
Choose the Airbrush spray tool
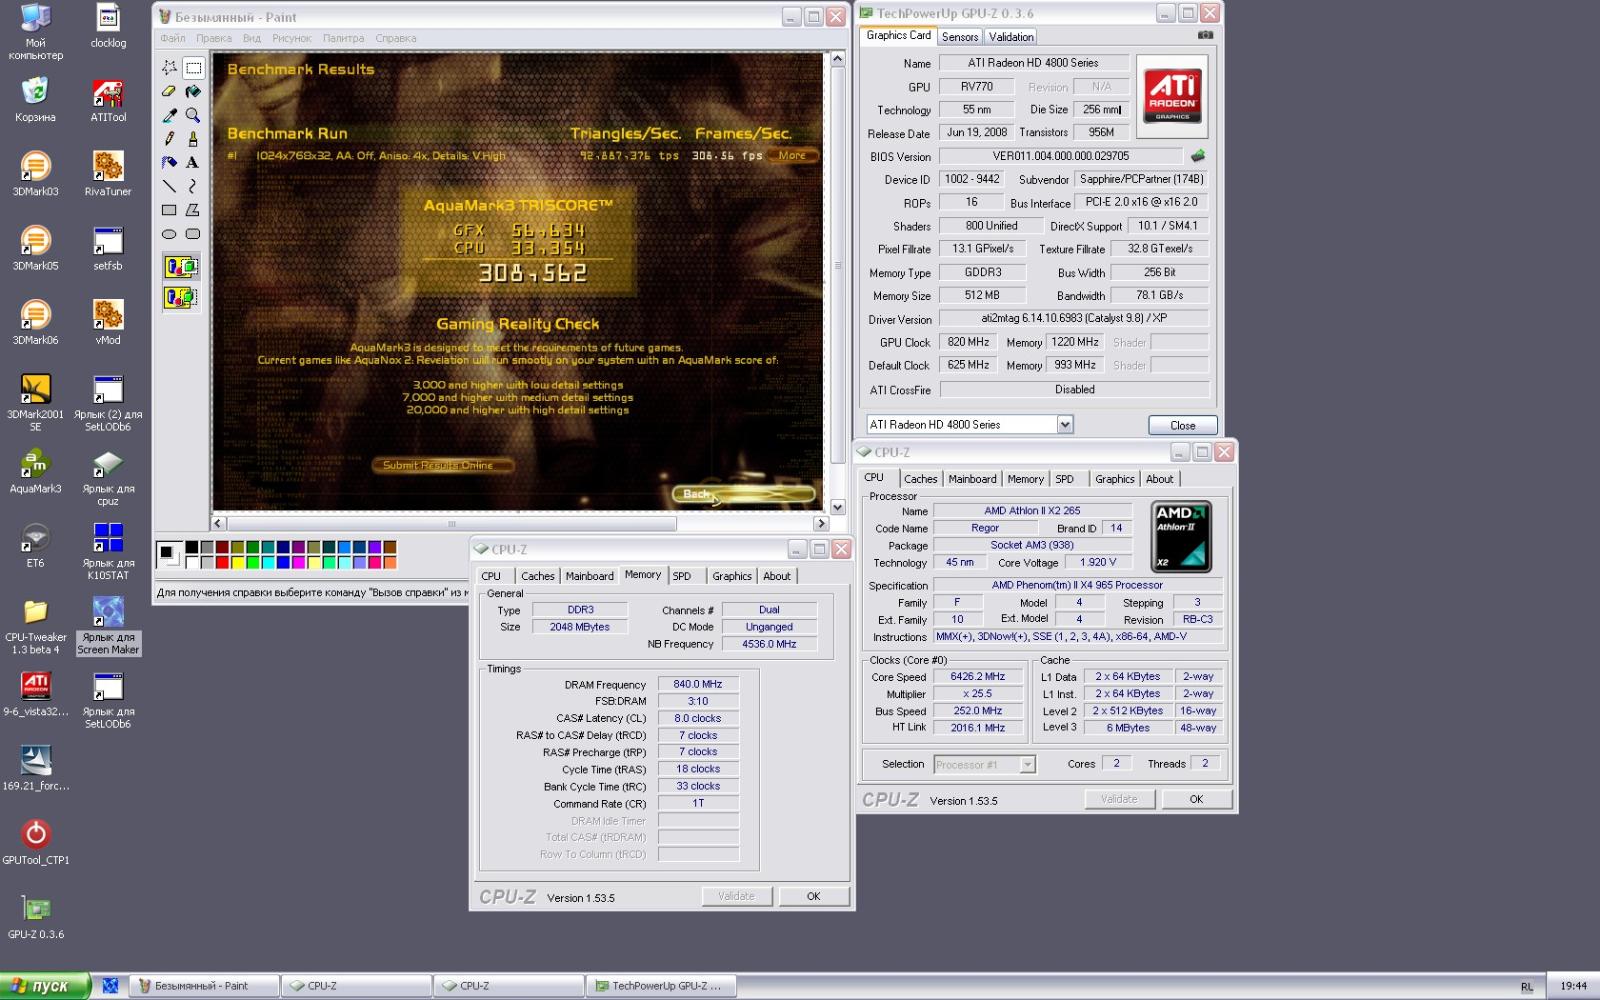coord(169,162)
